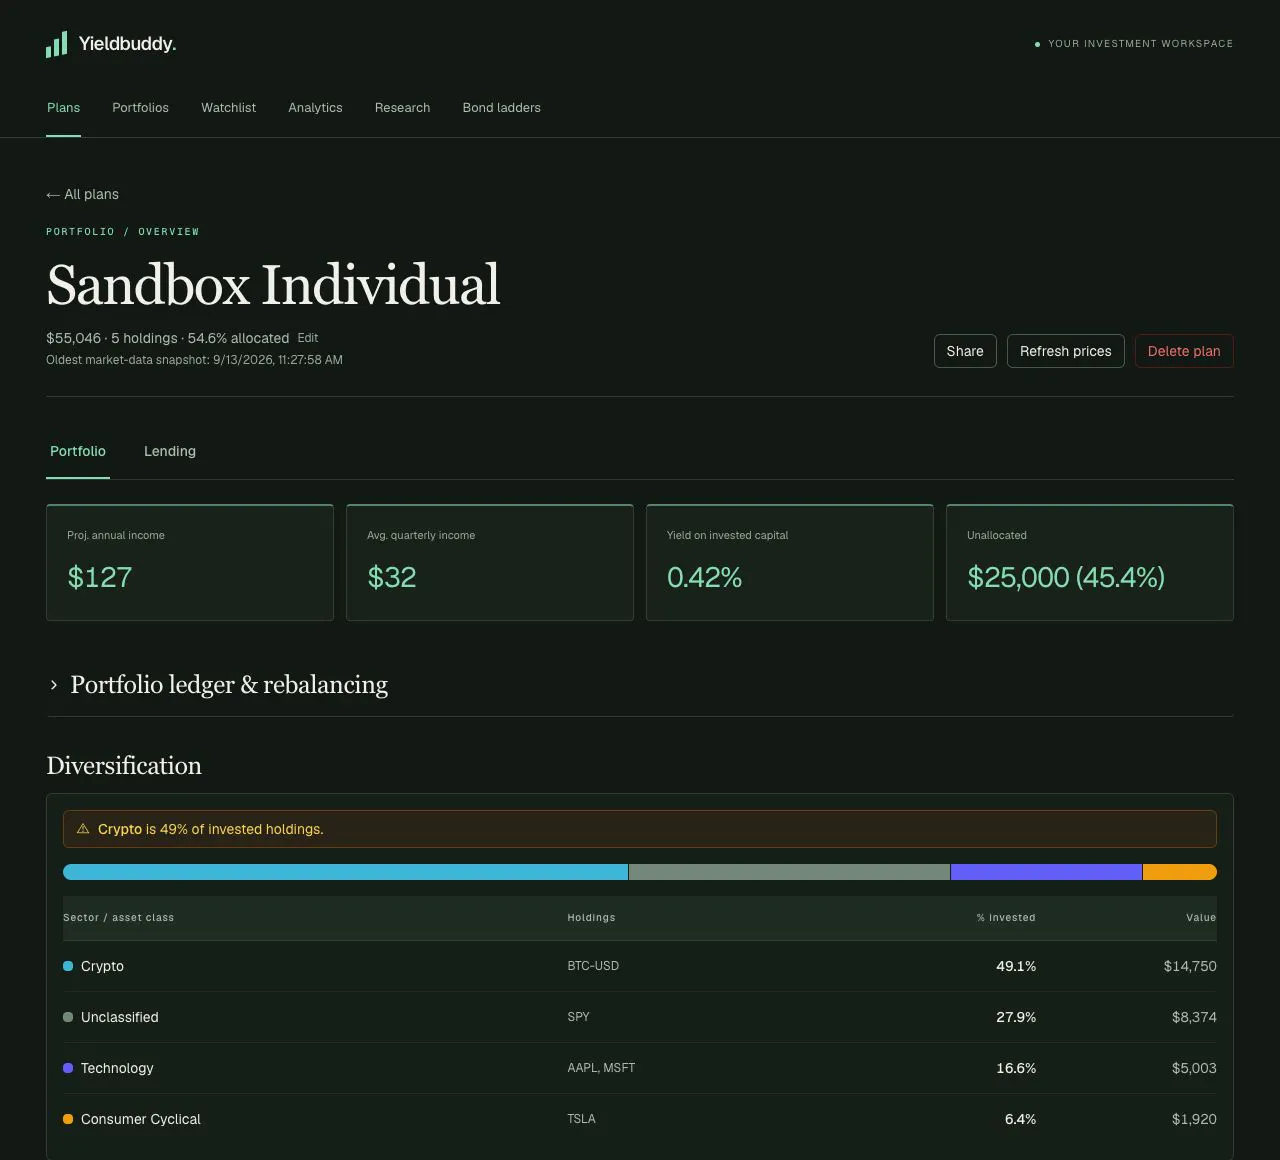The width and height of the screenshot is (1280, 1160).
Task: Go to Bond ladders tab
Action: pyautogui.click(x=501, y=108)
